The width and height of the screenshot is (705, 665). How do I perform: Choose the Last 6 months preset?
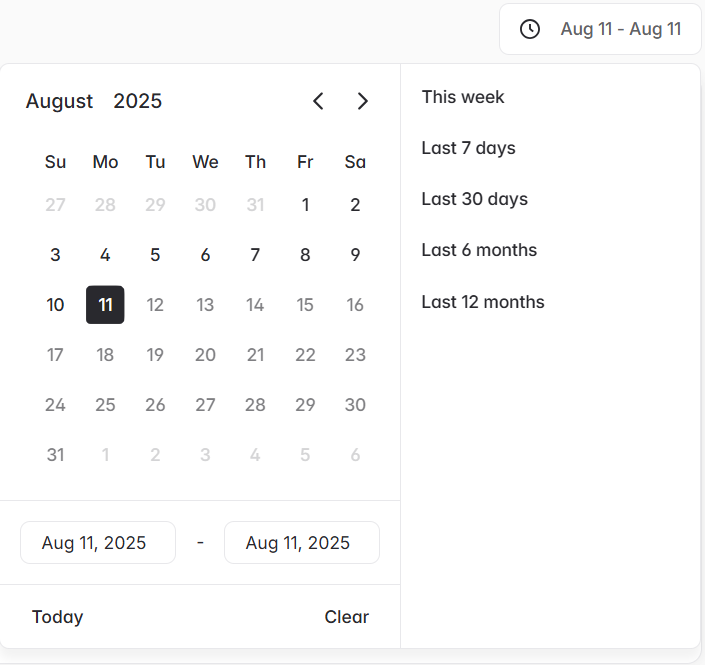point(479,250)
